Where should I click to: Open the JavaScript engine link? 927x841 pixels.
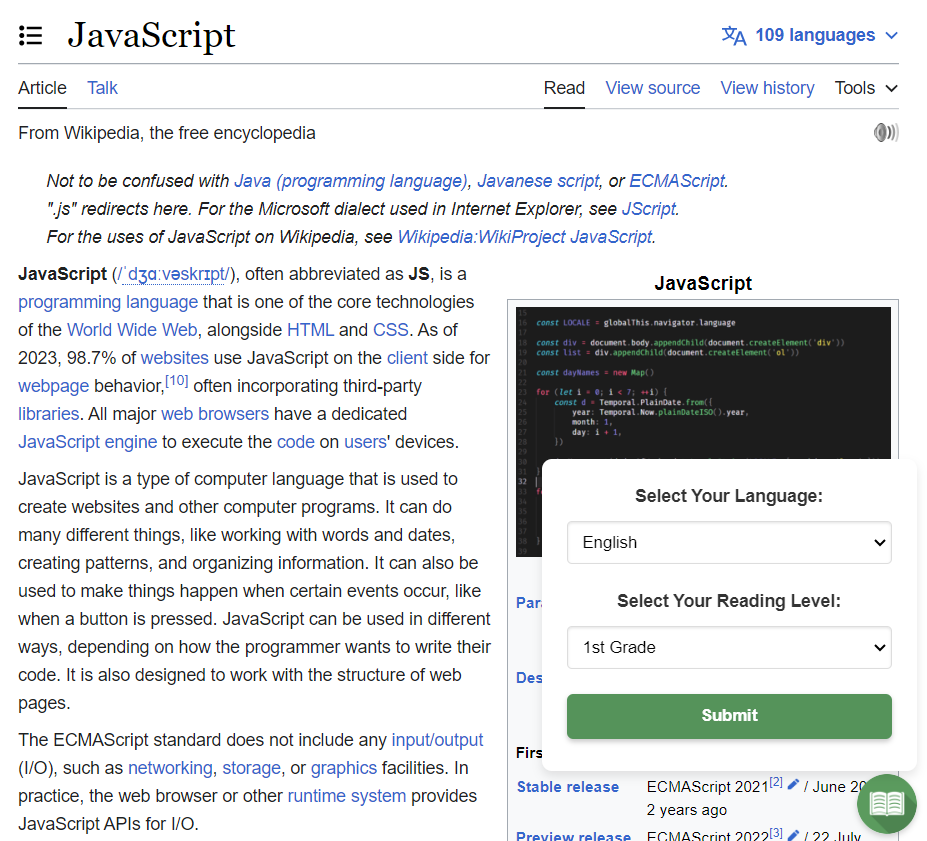pos(87,442)
